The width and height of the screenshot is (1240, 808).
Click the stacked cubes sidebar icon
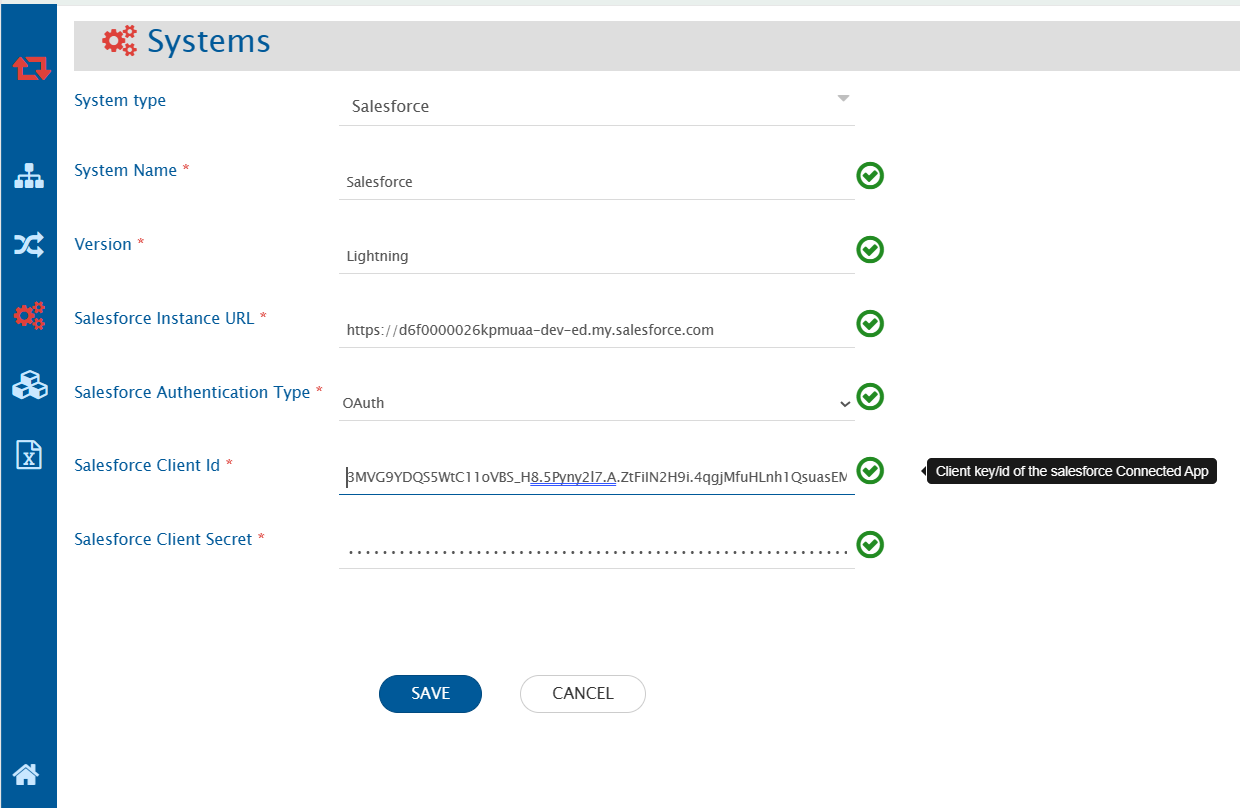[29, 386]
